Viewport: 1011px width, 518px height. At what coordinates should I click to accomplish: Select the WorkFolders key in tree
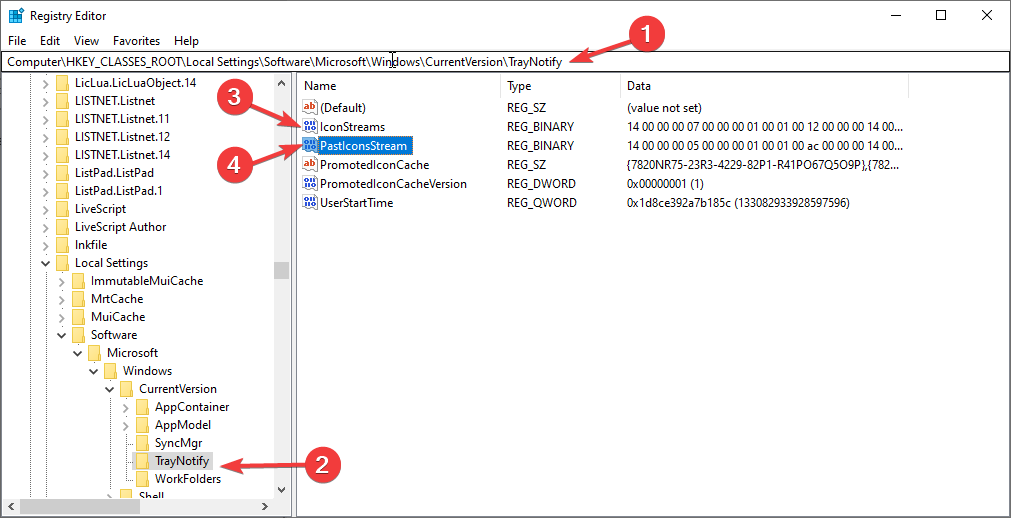point(187,479)
